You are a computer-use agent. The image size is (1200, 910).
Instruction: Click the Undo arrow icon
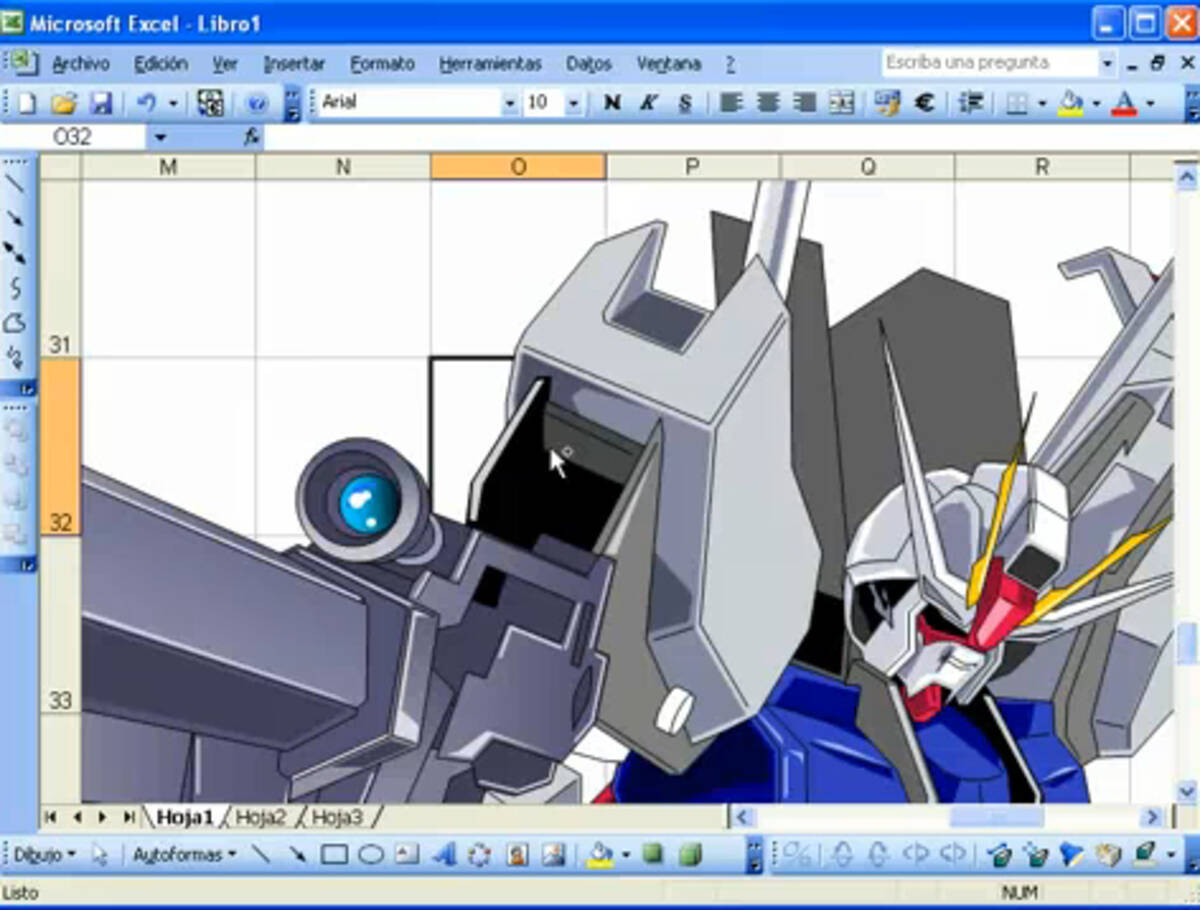coord(146,102)
